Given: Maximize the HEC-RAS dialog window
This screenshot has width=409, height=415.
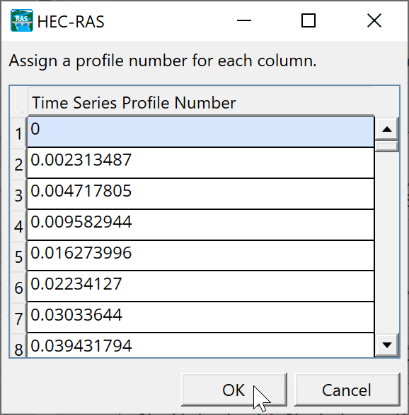Looking at the screenshot, I should [308, 21].
